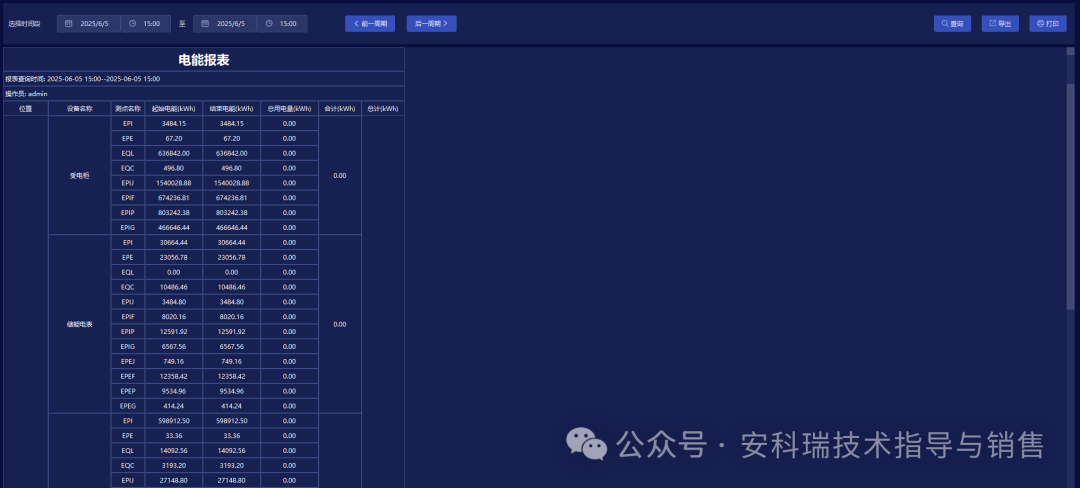
Task: Click the 结束电能(kWh) column header
Action: [x=231, y=109]
